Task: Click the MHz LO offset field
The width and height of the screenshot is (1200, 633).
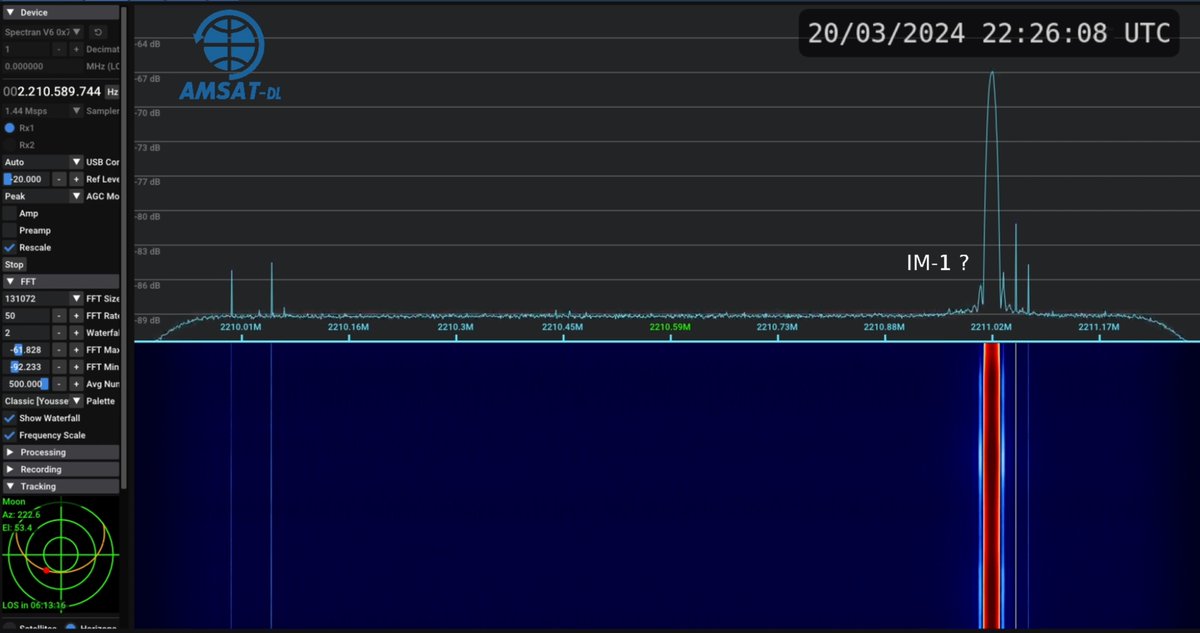Action: click(42, 66)
